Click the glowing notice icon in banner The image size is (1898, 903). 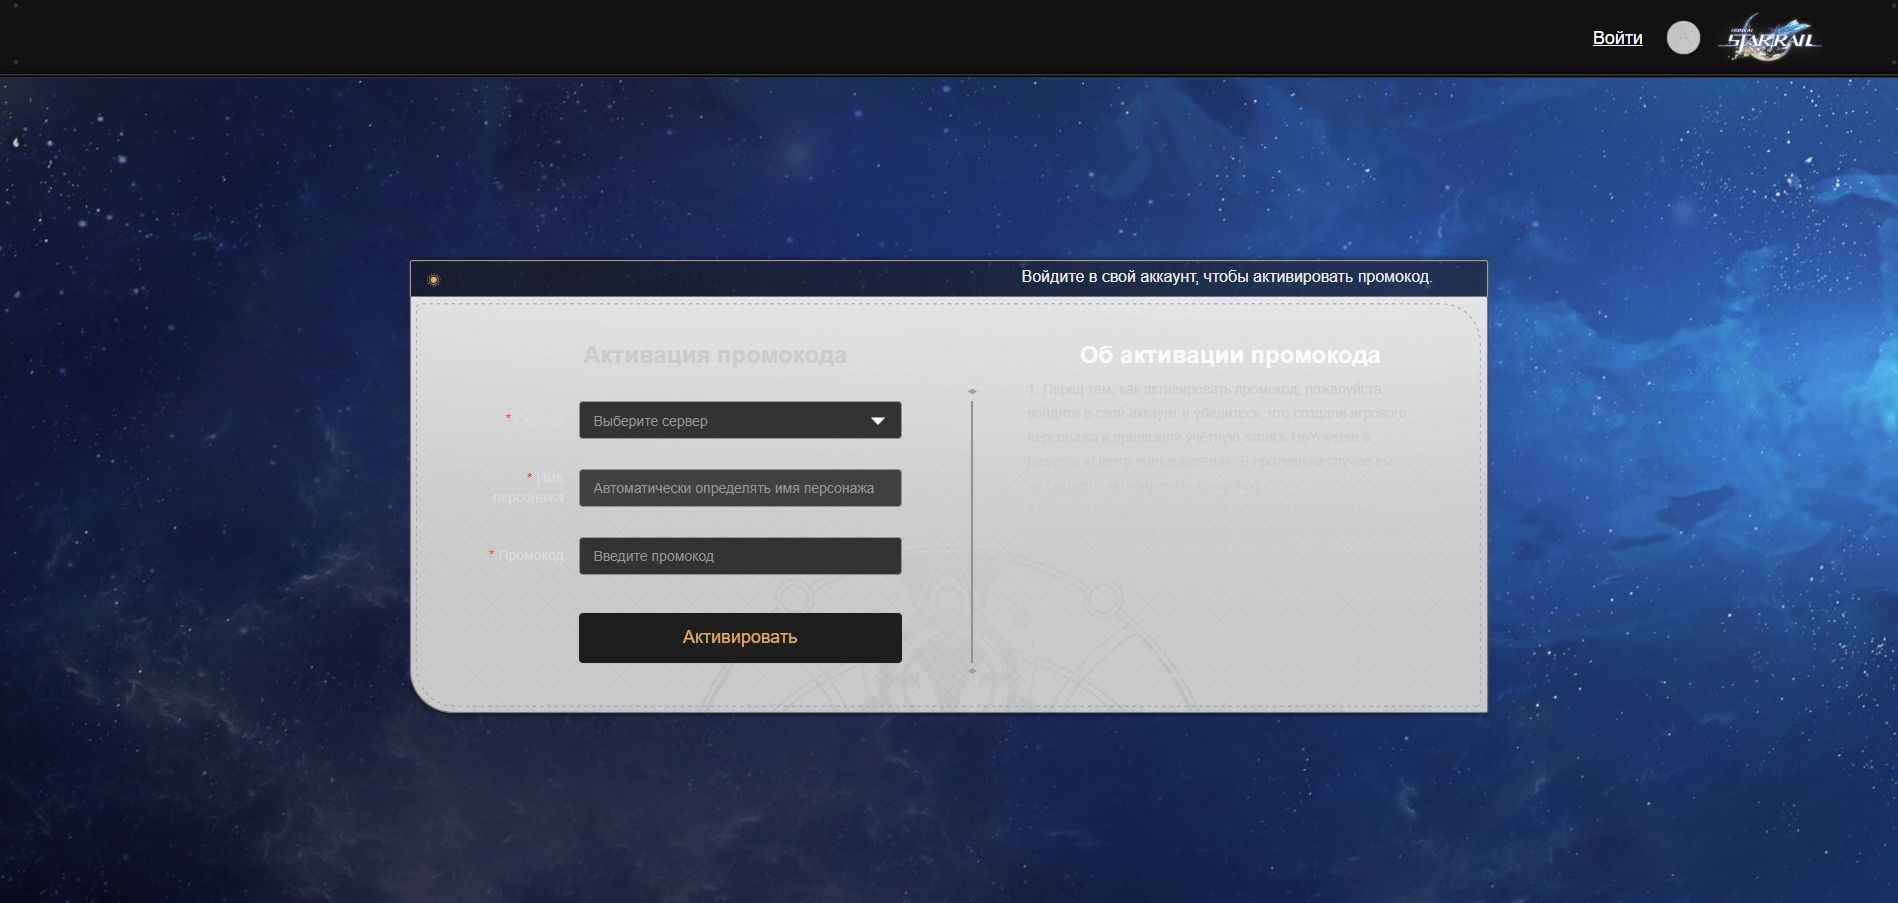[x=433, y=280]
